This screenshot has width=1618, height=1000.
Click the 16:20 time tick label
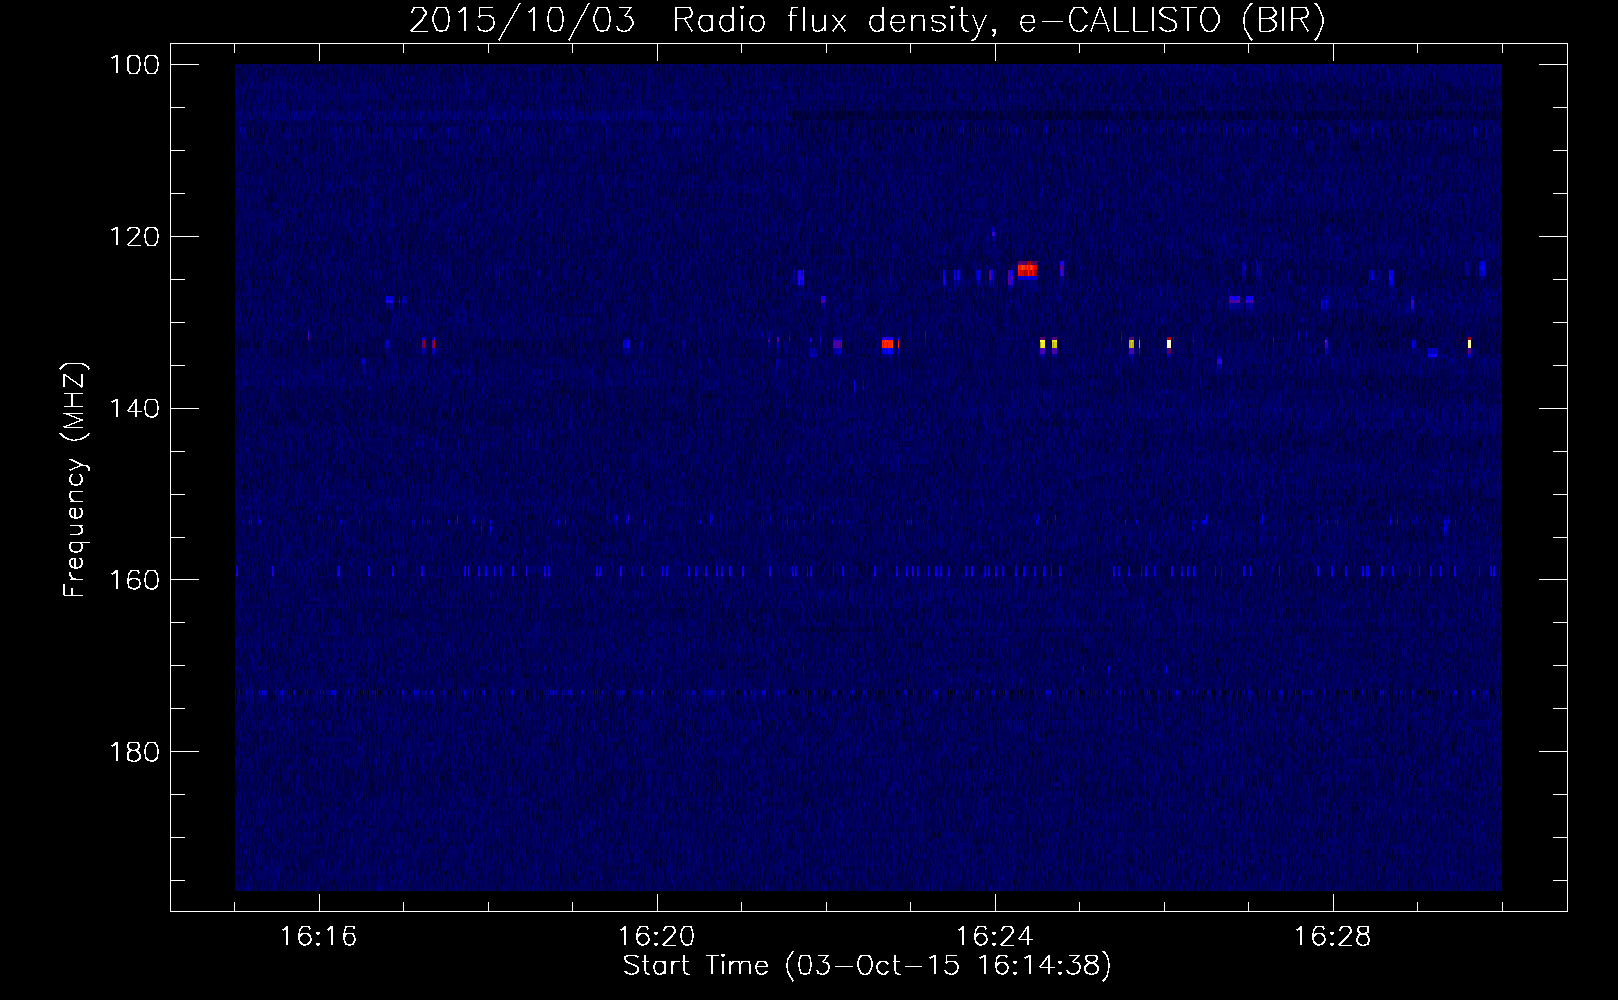coord(656,937)
